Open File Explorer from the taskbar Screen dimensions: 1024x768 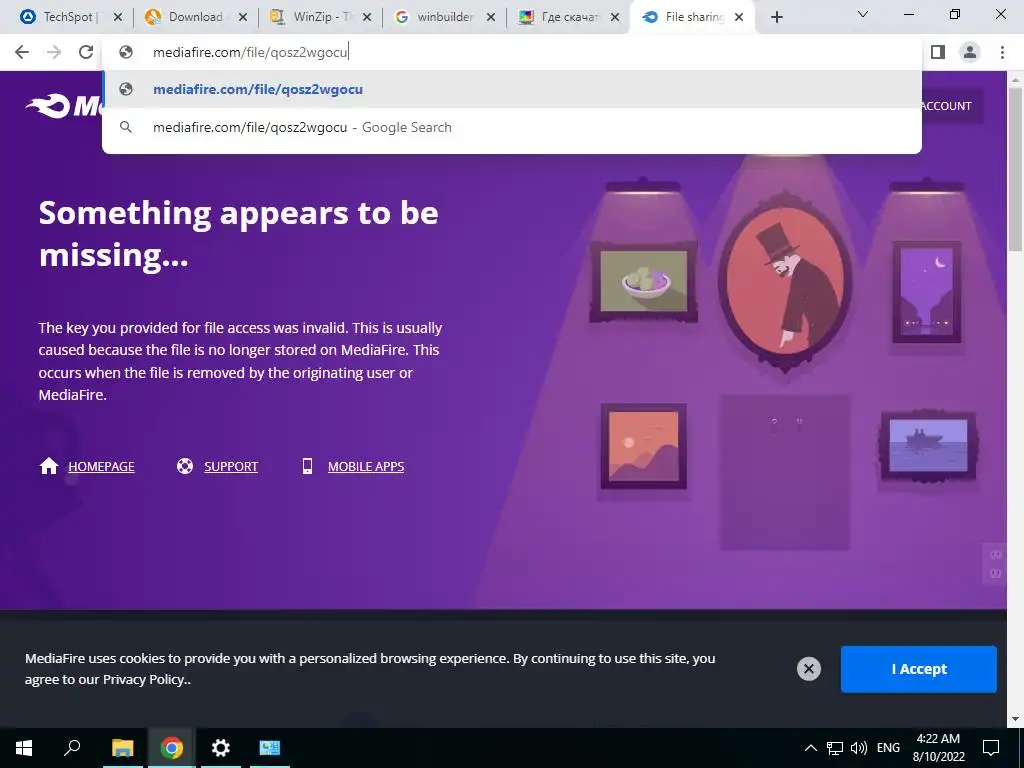(x=122, y=748)
